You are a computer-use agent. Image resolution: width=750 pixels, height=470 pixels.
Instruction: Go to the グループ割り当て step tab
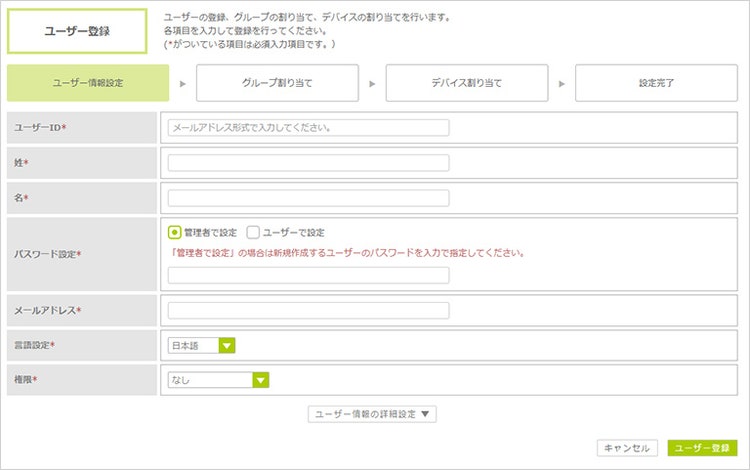click(277, 83)
